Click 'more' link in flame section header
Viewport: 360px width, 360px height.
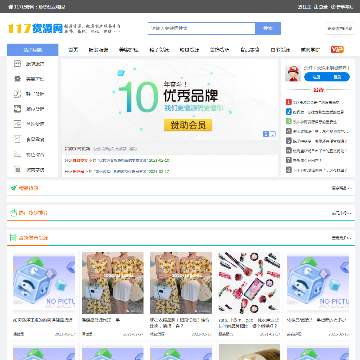pos(342,213)
